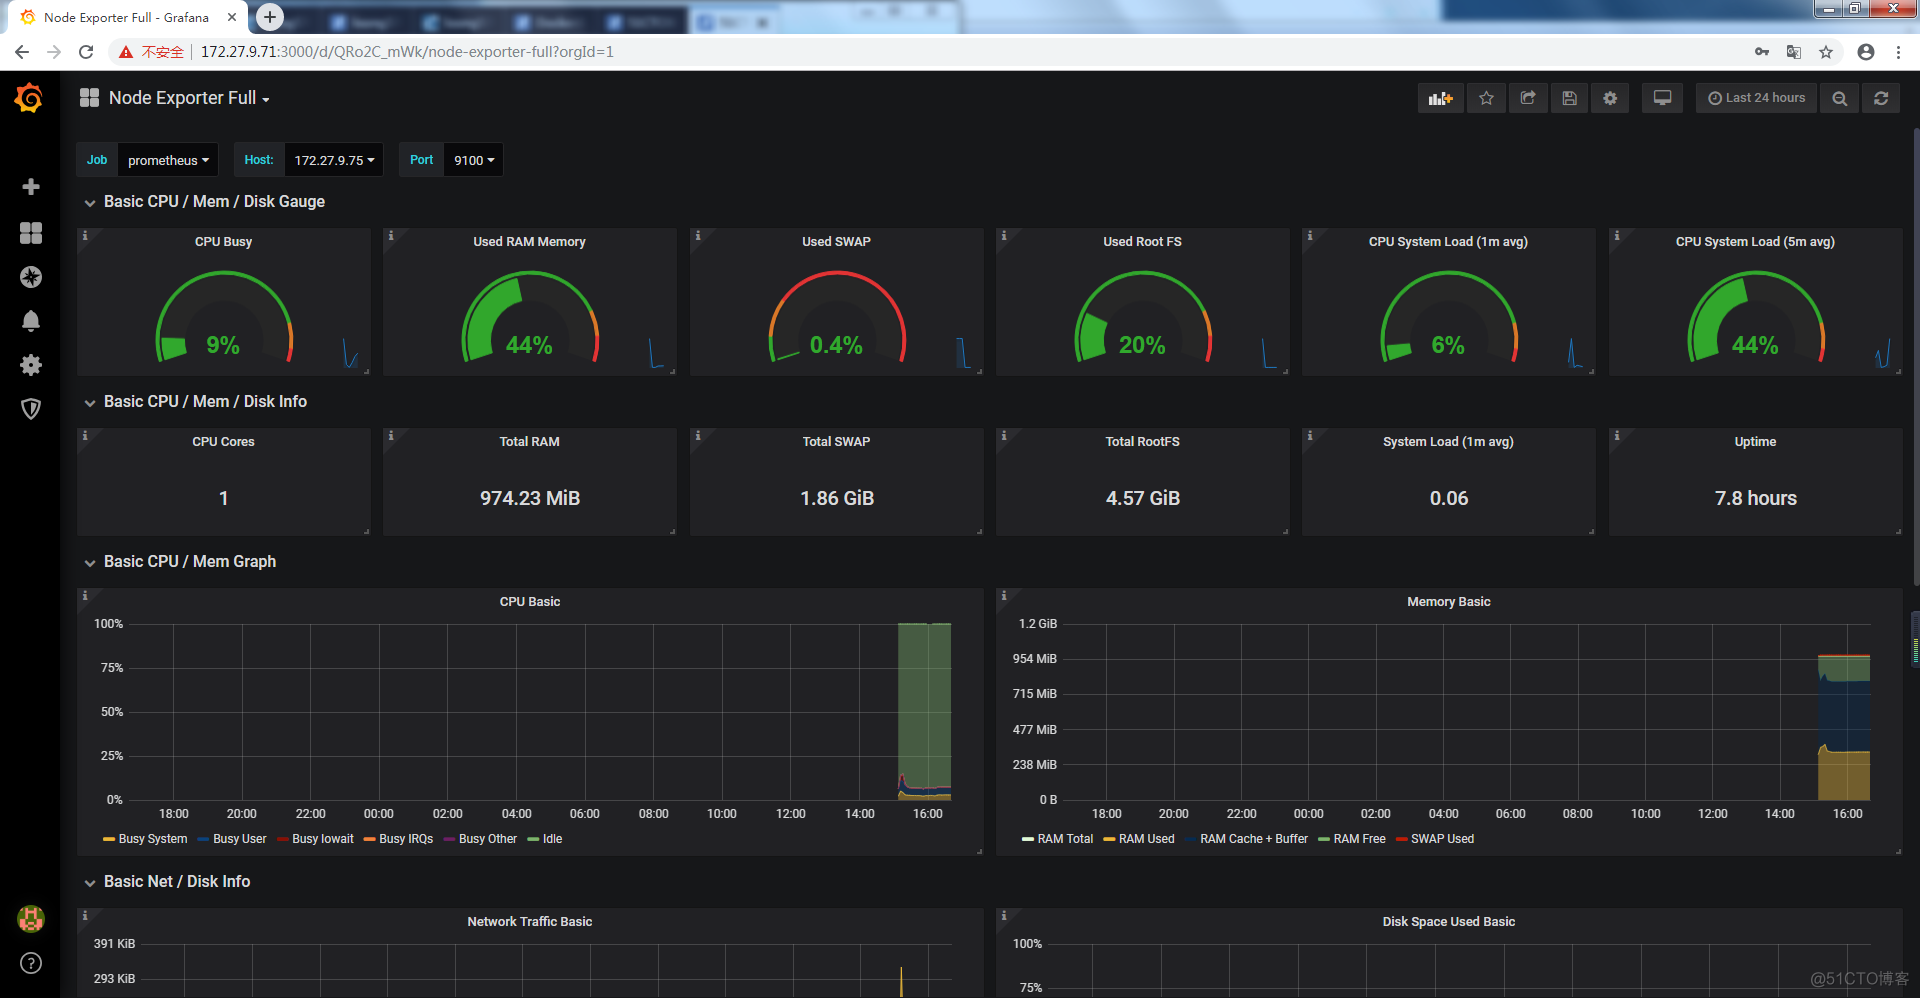Viewport: 1920px width, 998px height.
Task: Open the CPU Busy panel title menu
Action: (x=223, y=242)
